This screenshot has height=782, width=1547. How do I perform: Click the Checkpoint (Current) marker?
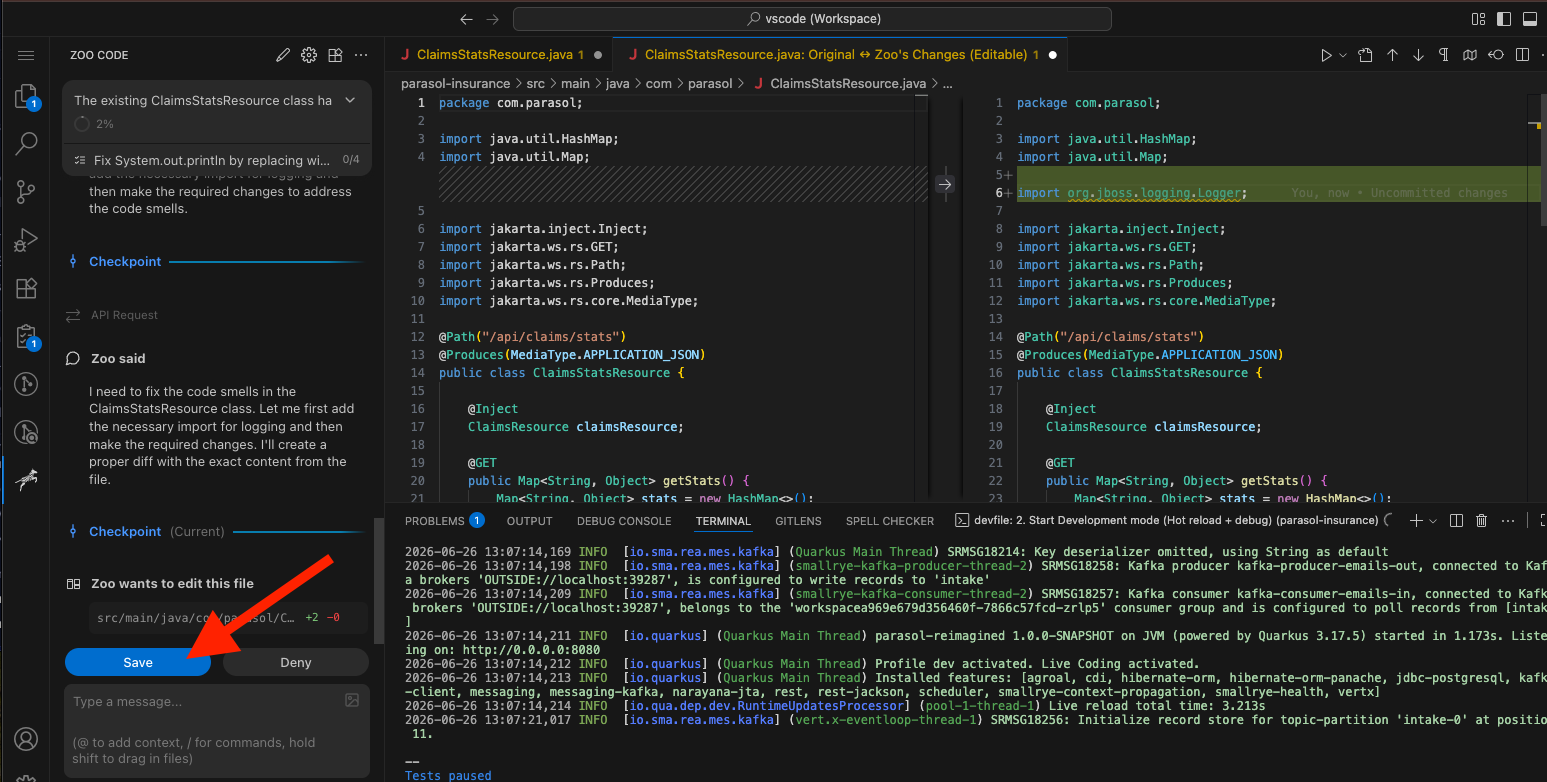pos(125,531)
